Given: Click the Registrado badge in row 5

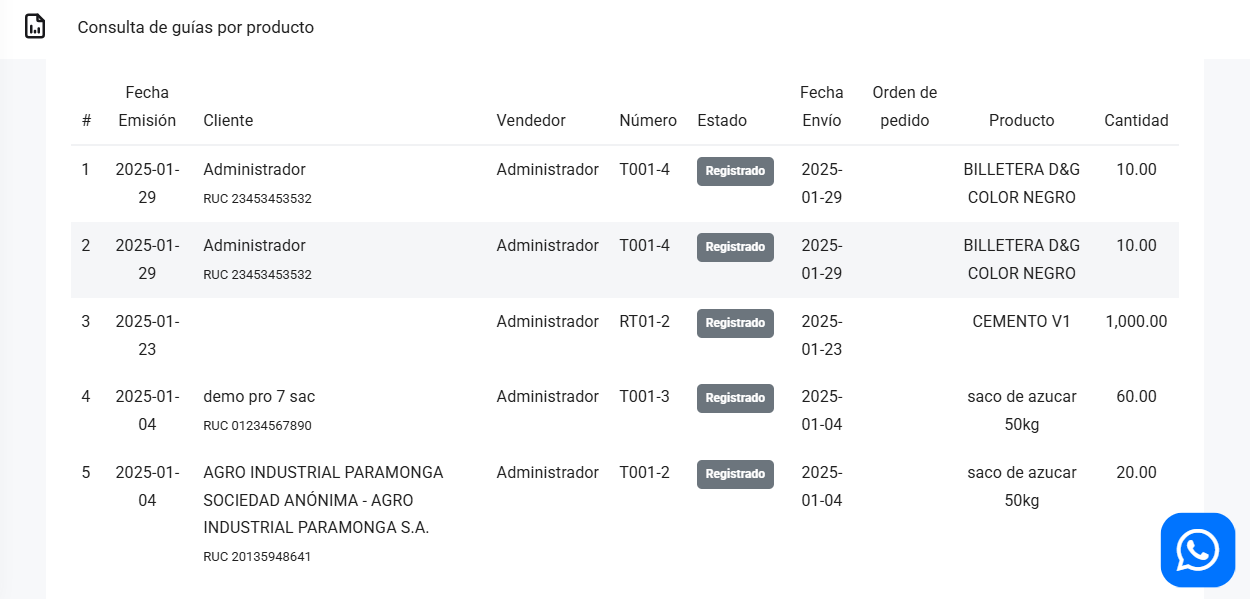Looking at the screenshot, I should [735, 474].
